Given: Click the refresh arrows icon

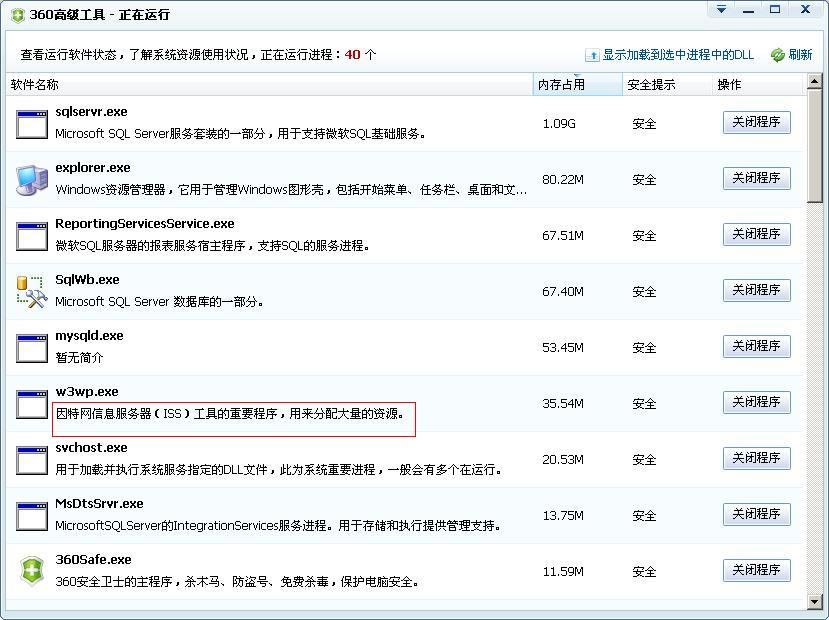Looking at the screenshot, I should 778,55.
